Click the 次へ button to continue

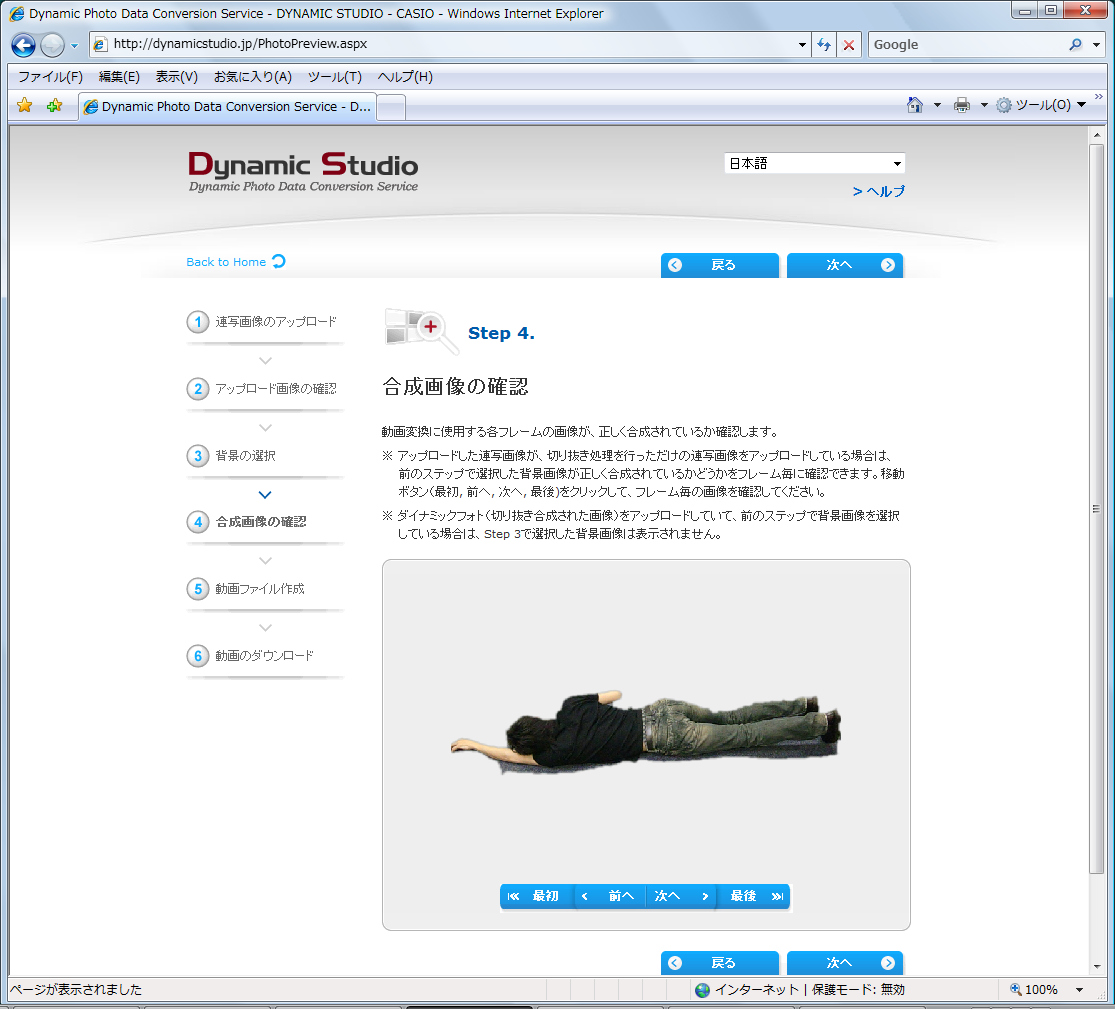coord(844,265)
